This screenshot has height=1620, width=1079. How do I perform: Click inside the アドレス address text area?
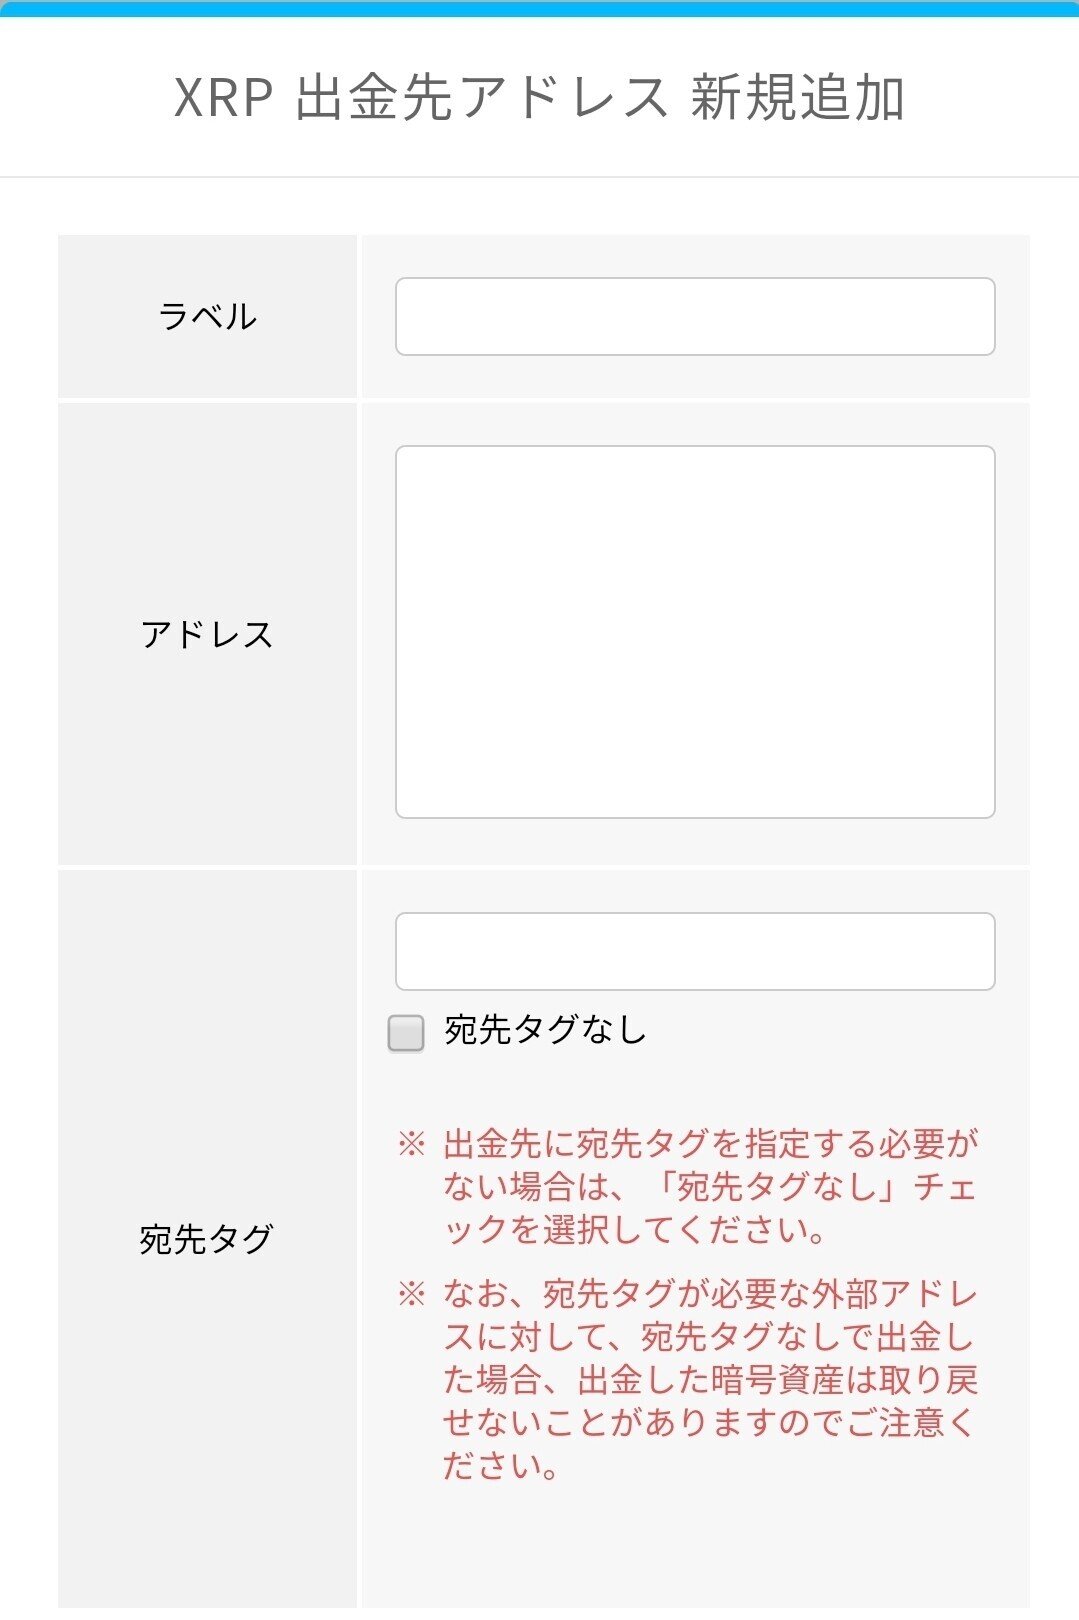(695, 630)
